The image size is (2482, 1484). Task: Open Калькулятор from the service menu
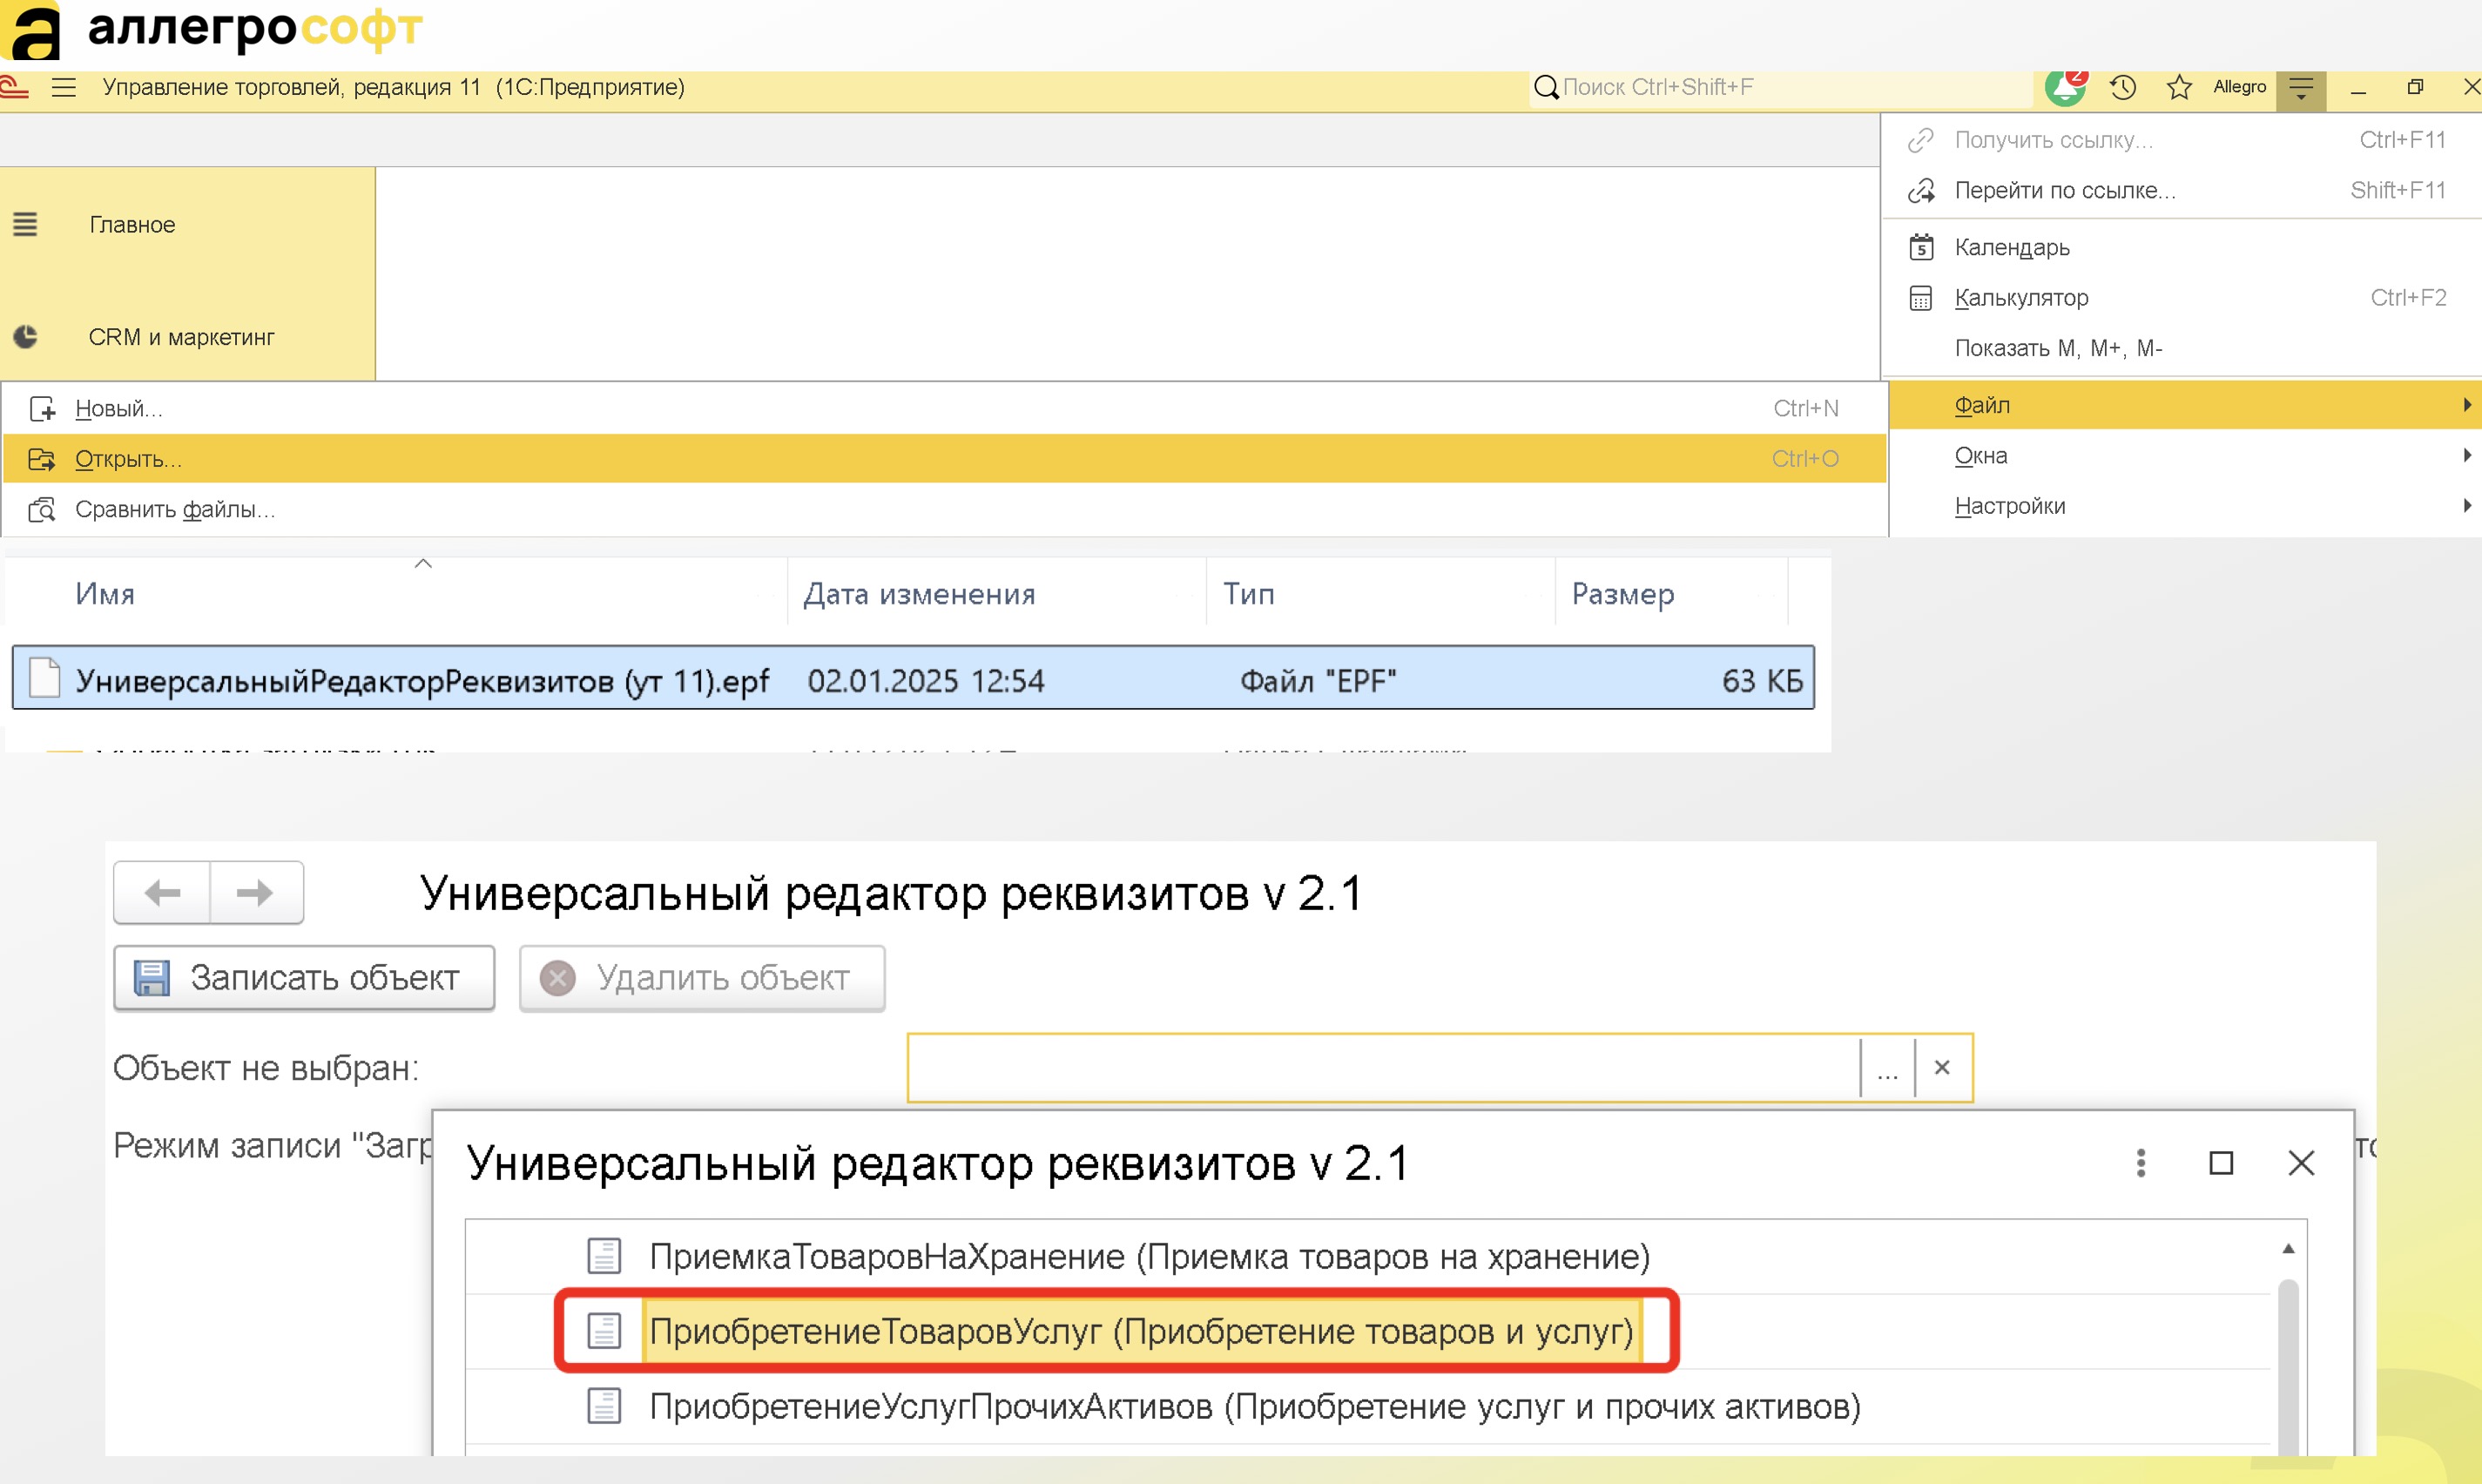coord(2184,298)
